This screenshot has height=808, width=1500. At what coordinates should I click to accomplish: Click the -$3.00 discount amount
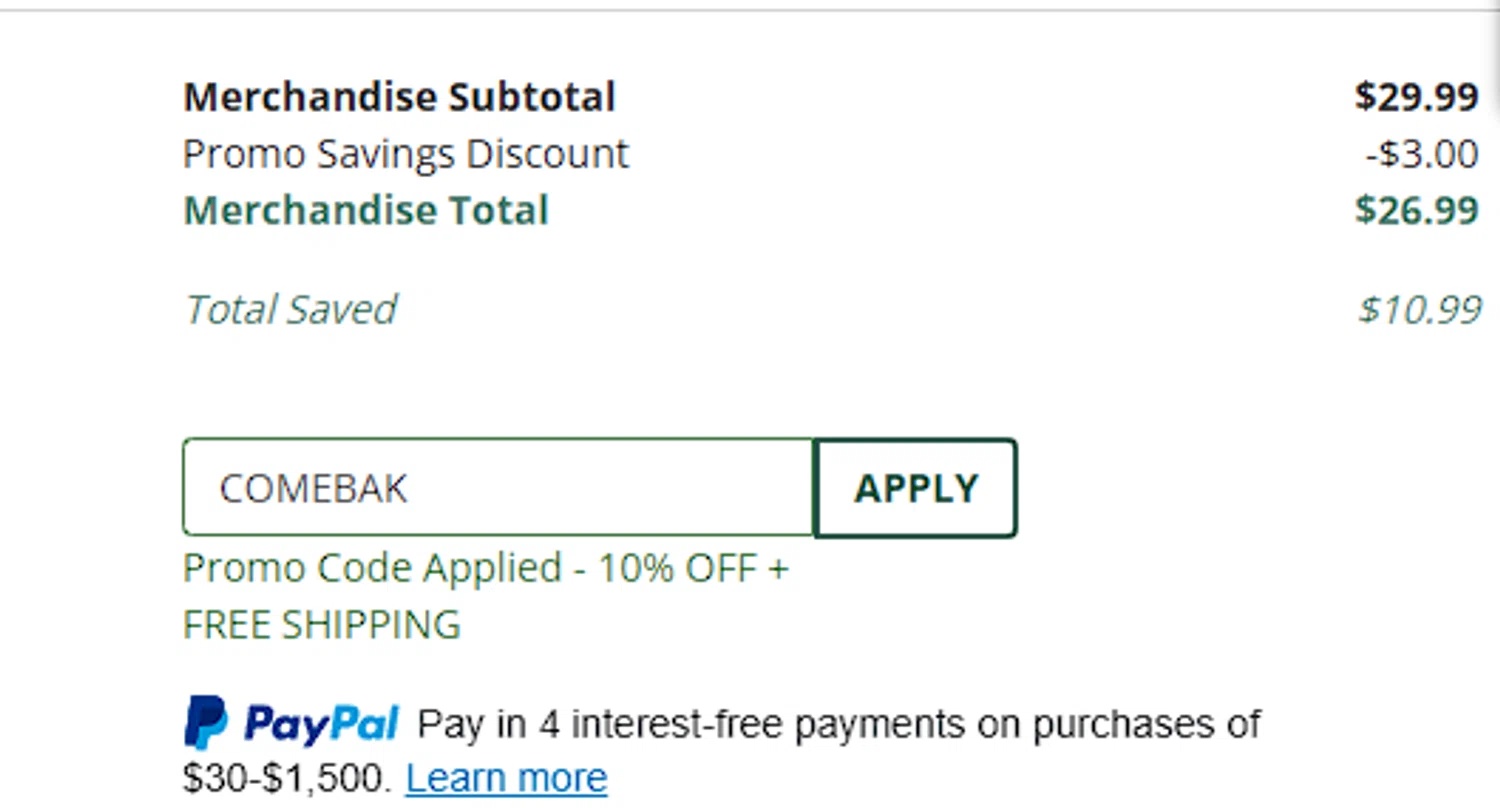click(x=1421, y=154)
